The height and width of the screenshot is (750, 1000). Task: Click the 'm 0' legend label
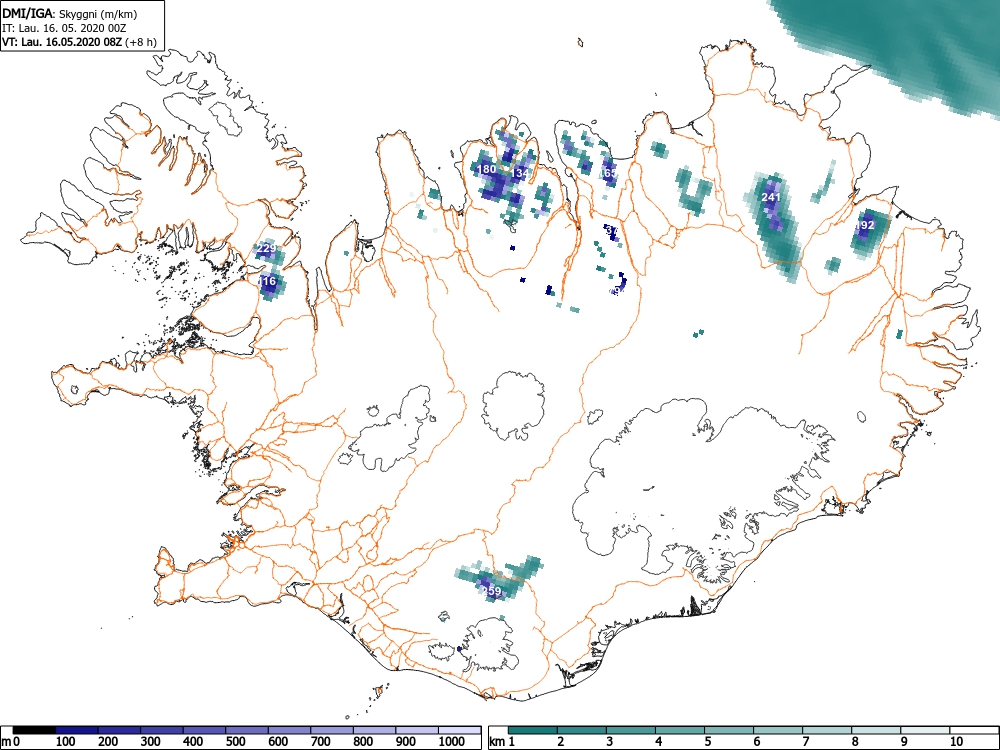[11, 742]
